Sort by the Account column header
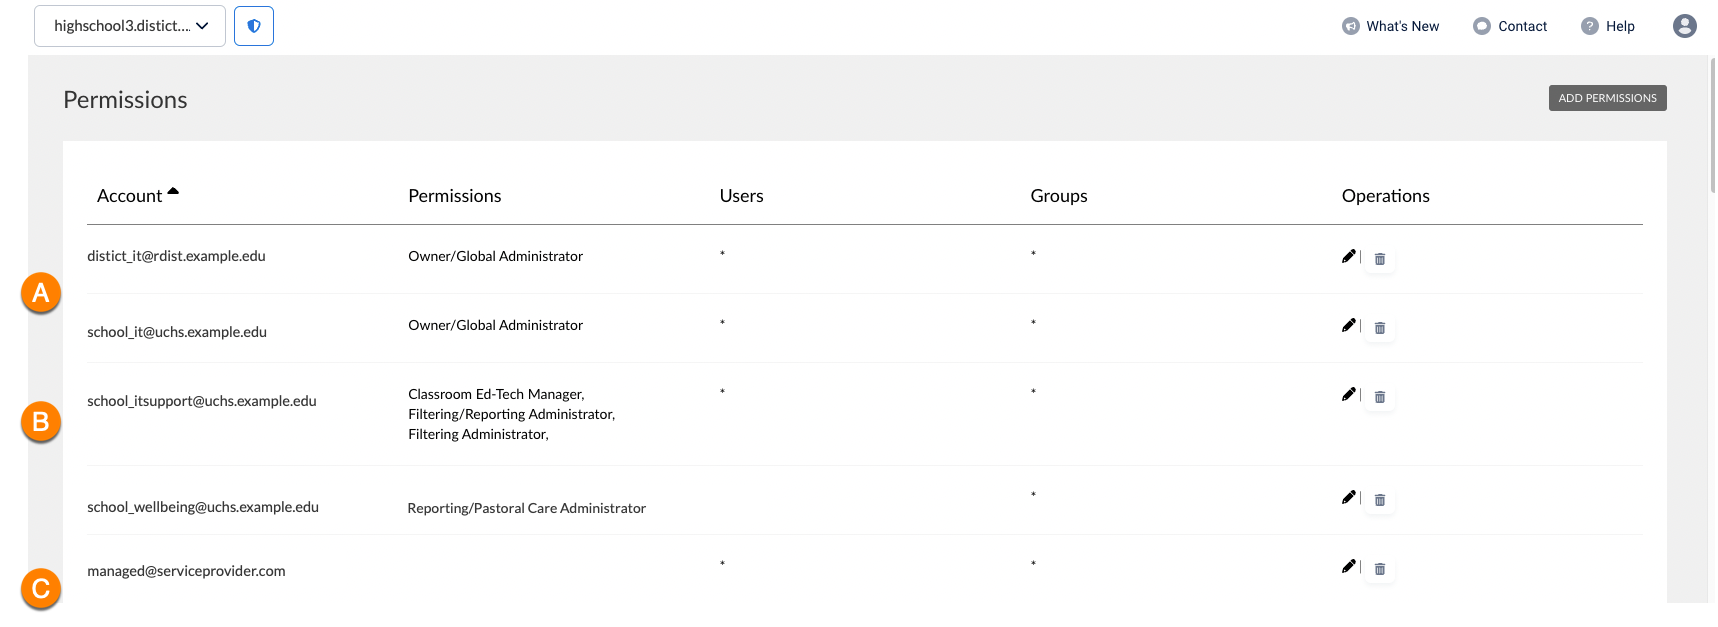Screen dimensions: 1718x627 (x=129, y=196)
